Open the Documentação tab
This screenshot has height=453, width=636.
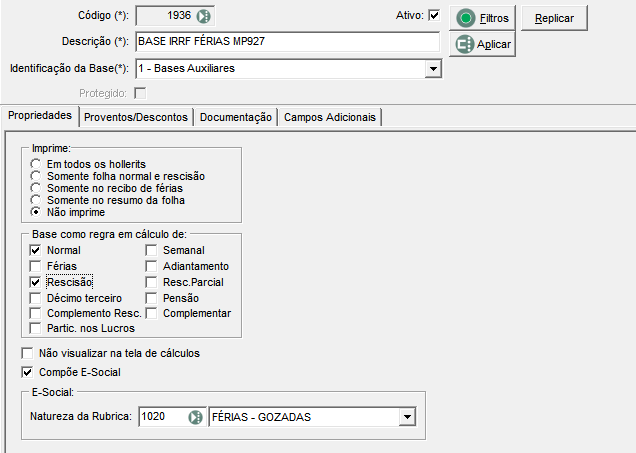(x=236, y=117)
